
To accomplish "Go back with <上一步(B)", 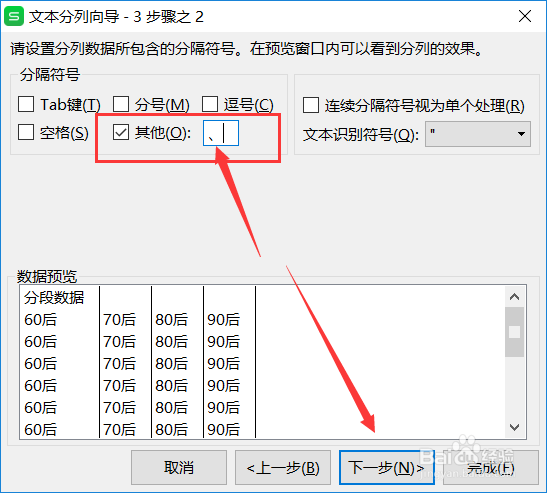I will [283, 468].
